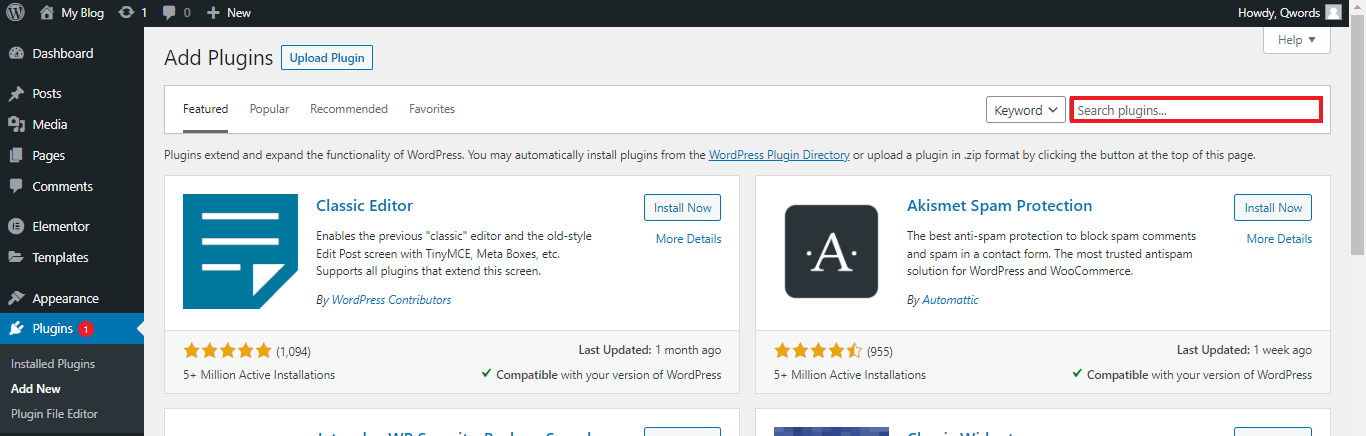Click the Comments sidebar icon

pyautogui.click(x=16, y=186)
